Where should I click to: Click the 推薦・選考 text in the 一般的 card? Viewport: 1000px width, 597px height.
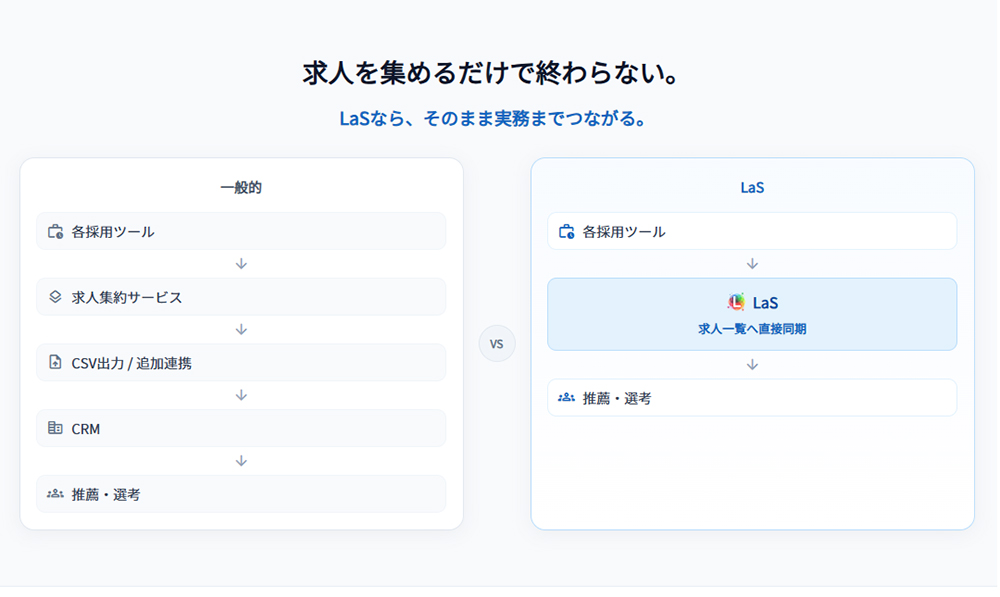106,495
